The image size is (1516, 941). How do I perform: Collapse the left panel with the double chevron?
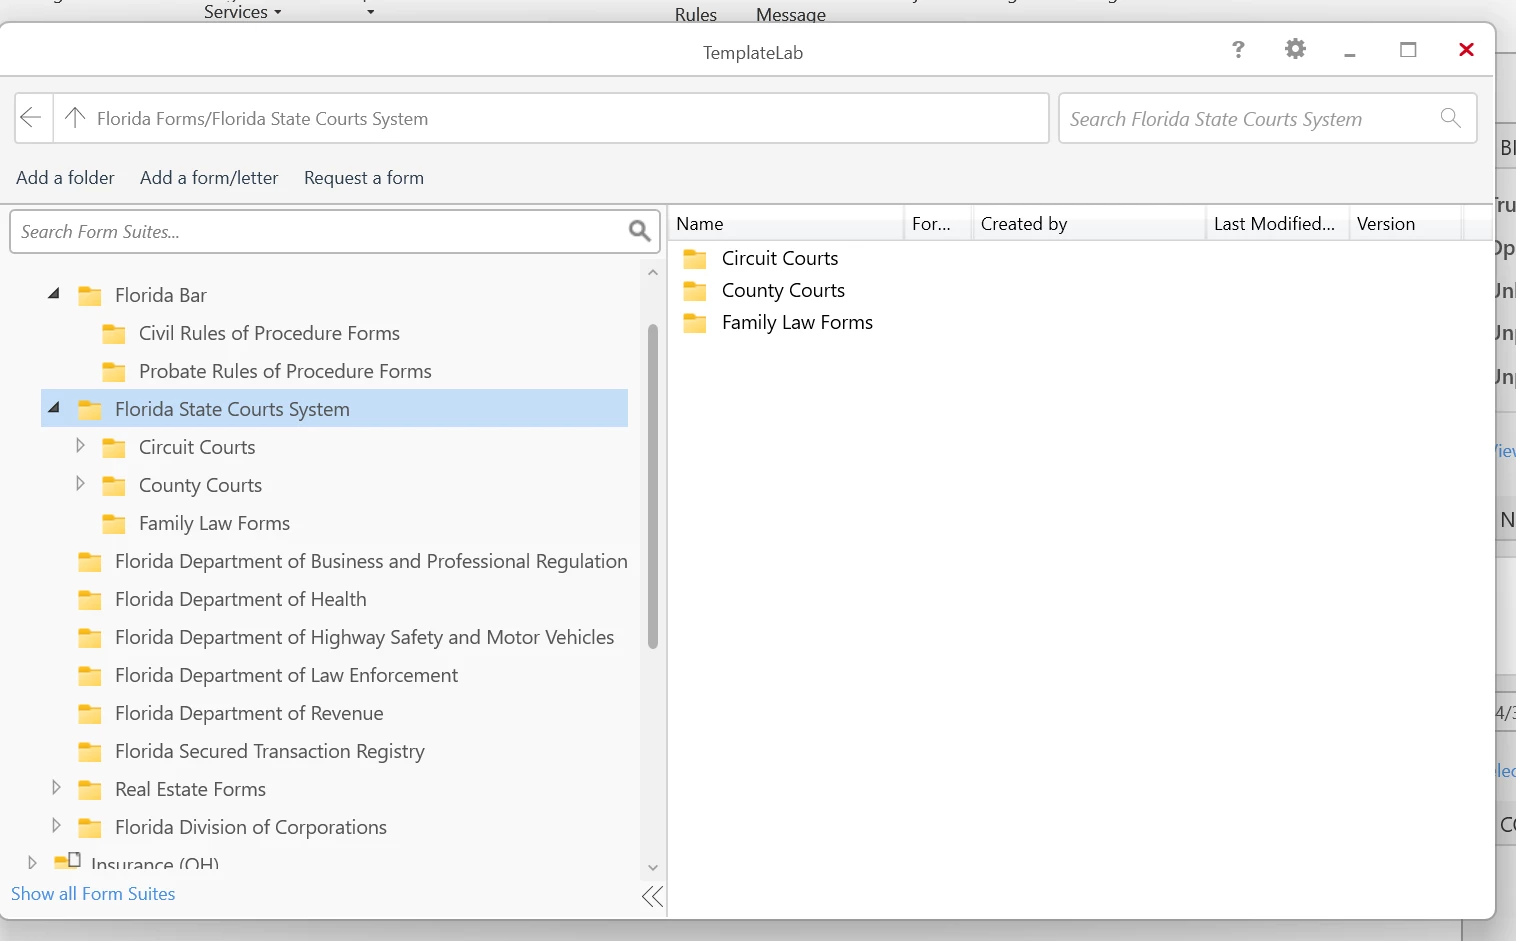point(652,896)
